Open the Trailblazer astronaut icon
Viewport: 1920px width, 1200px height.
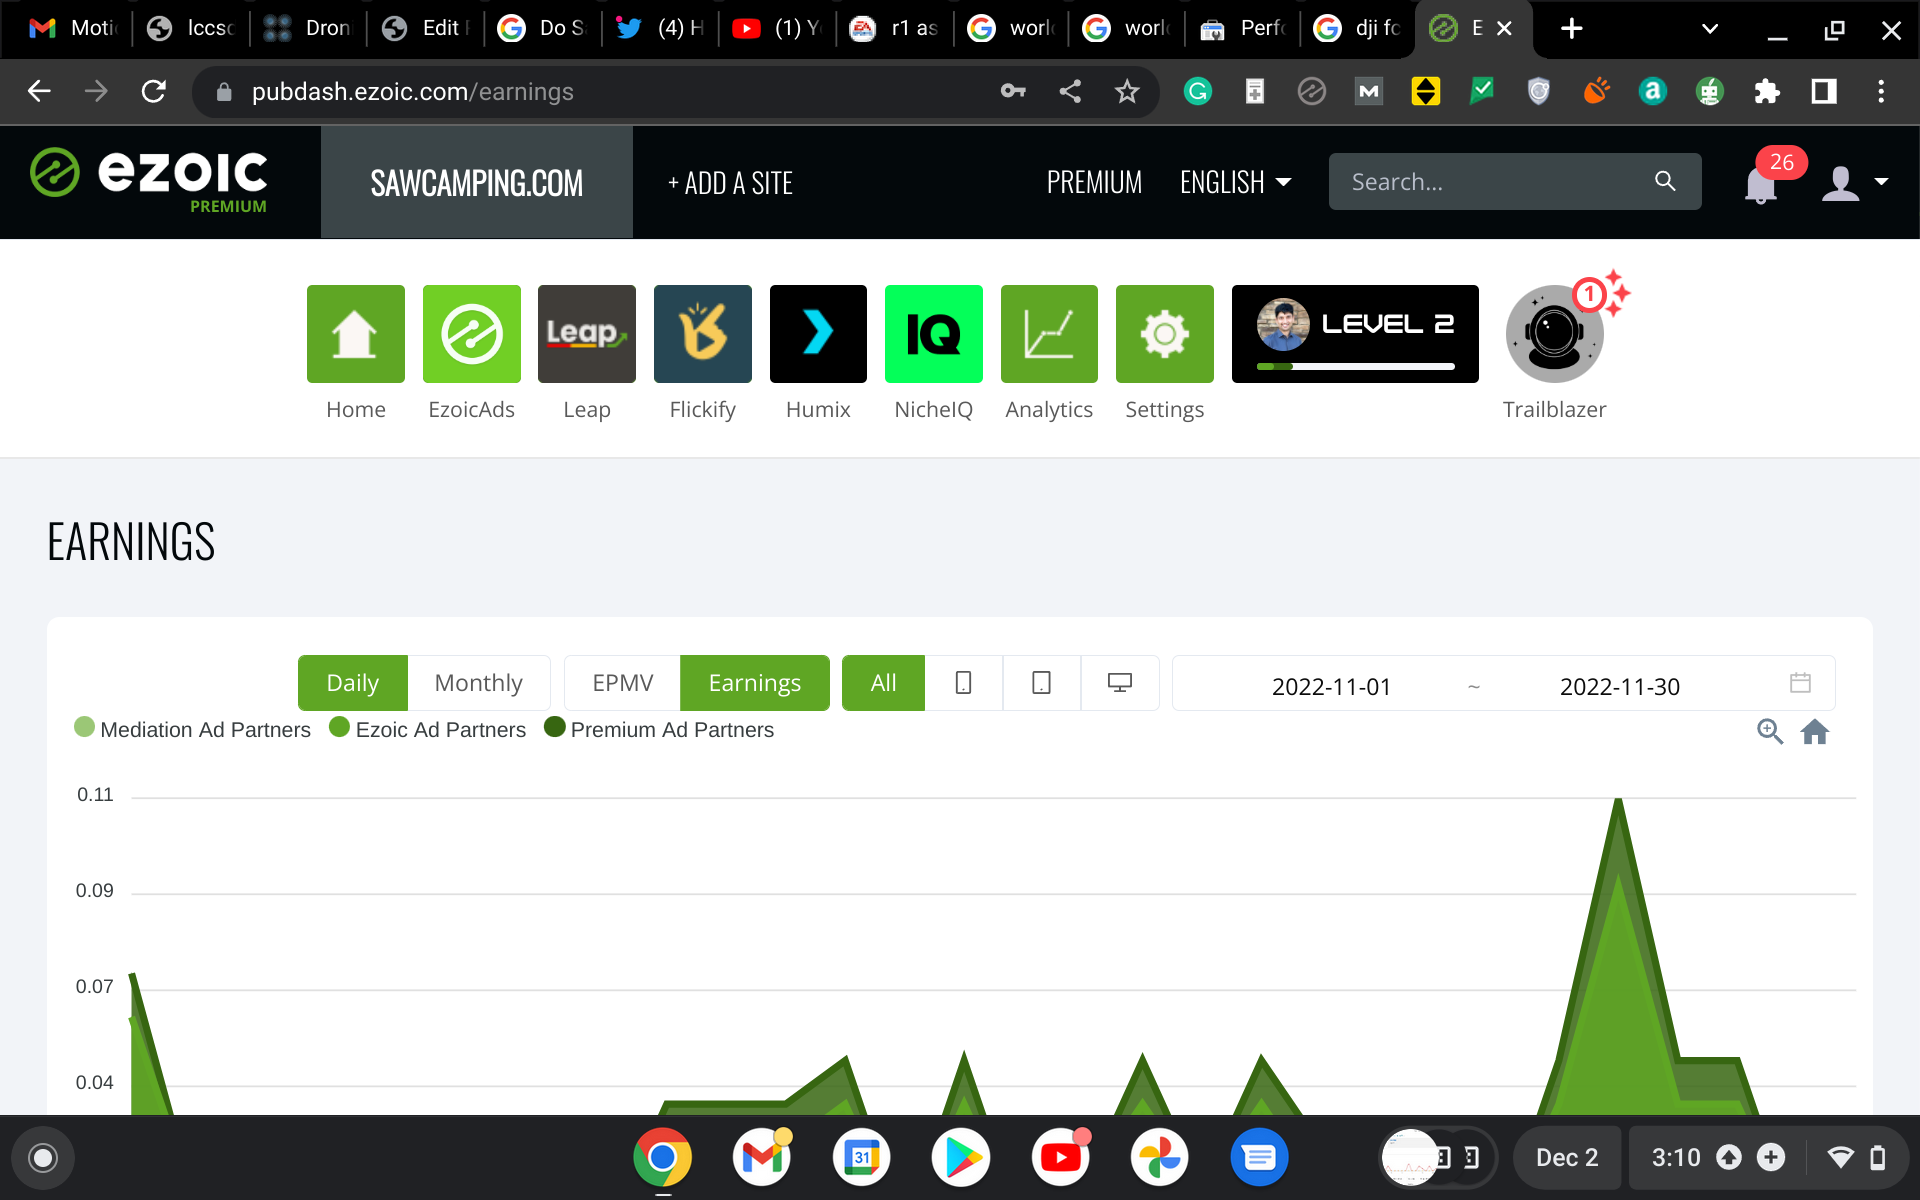point(1554,334)
